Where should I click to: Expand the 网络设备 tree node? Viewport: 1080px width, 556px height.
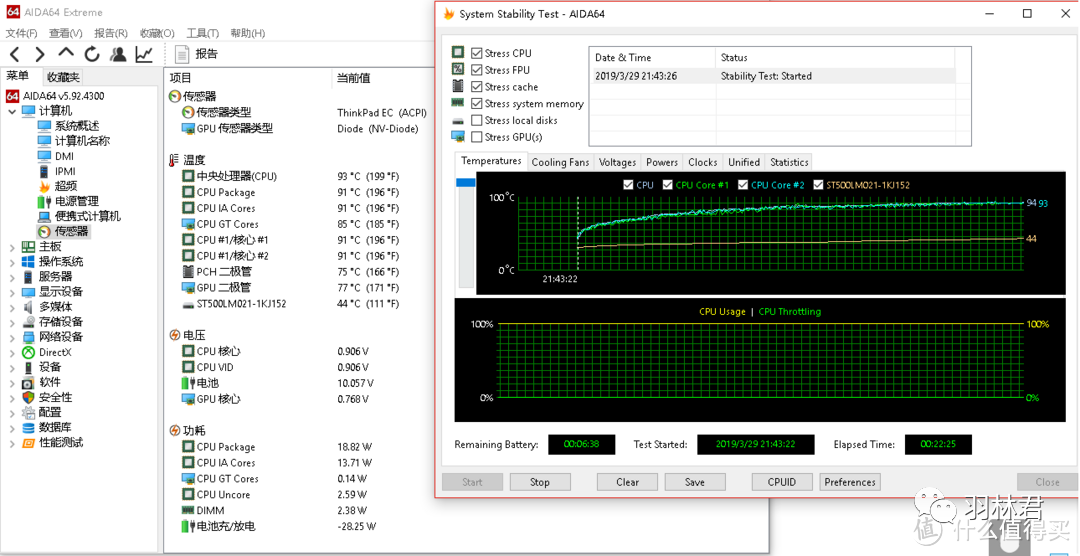point(12,337)
